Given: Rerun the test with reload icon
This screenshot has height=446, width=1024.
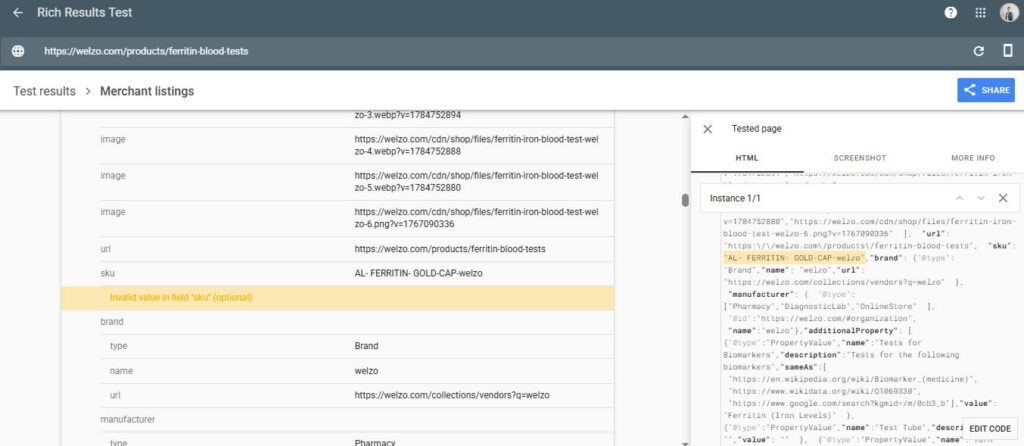Looking at the screenshot, I should pyautogui.click(x=978, y=51).
